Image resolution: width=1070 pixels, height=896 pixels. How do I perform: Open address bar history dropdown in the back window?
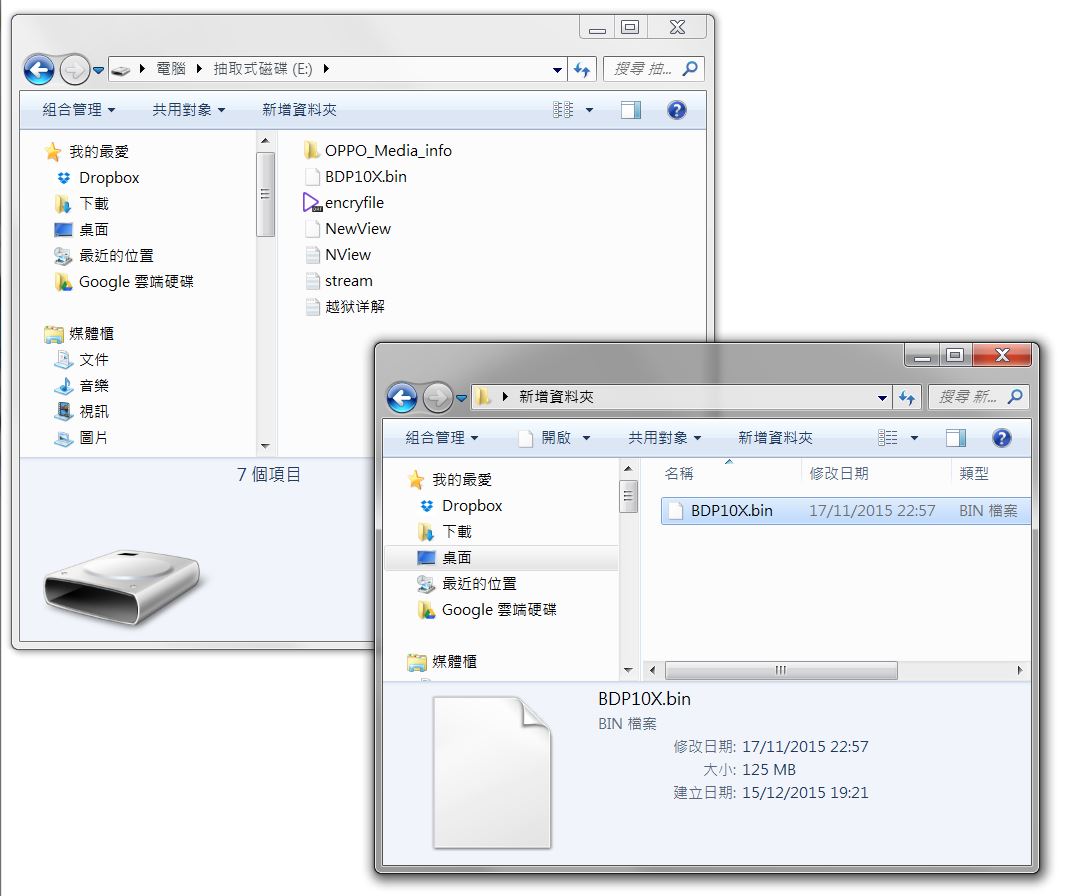point(557,70)
